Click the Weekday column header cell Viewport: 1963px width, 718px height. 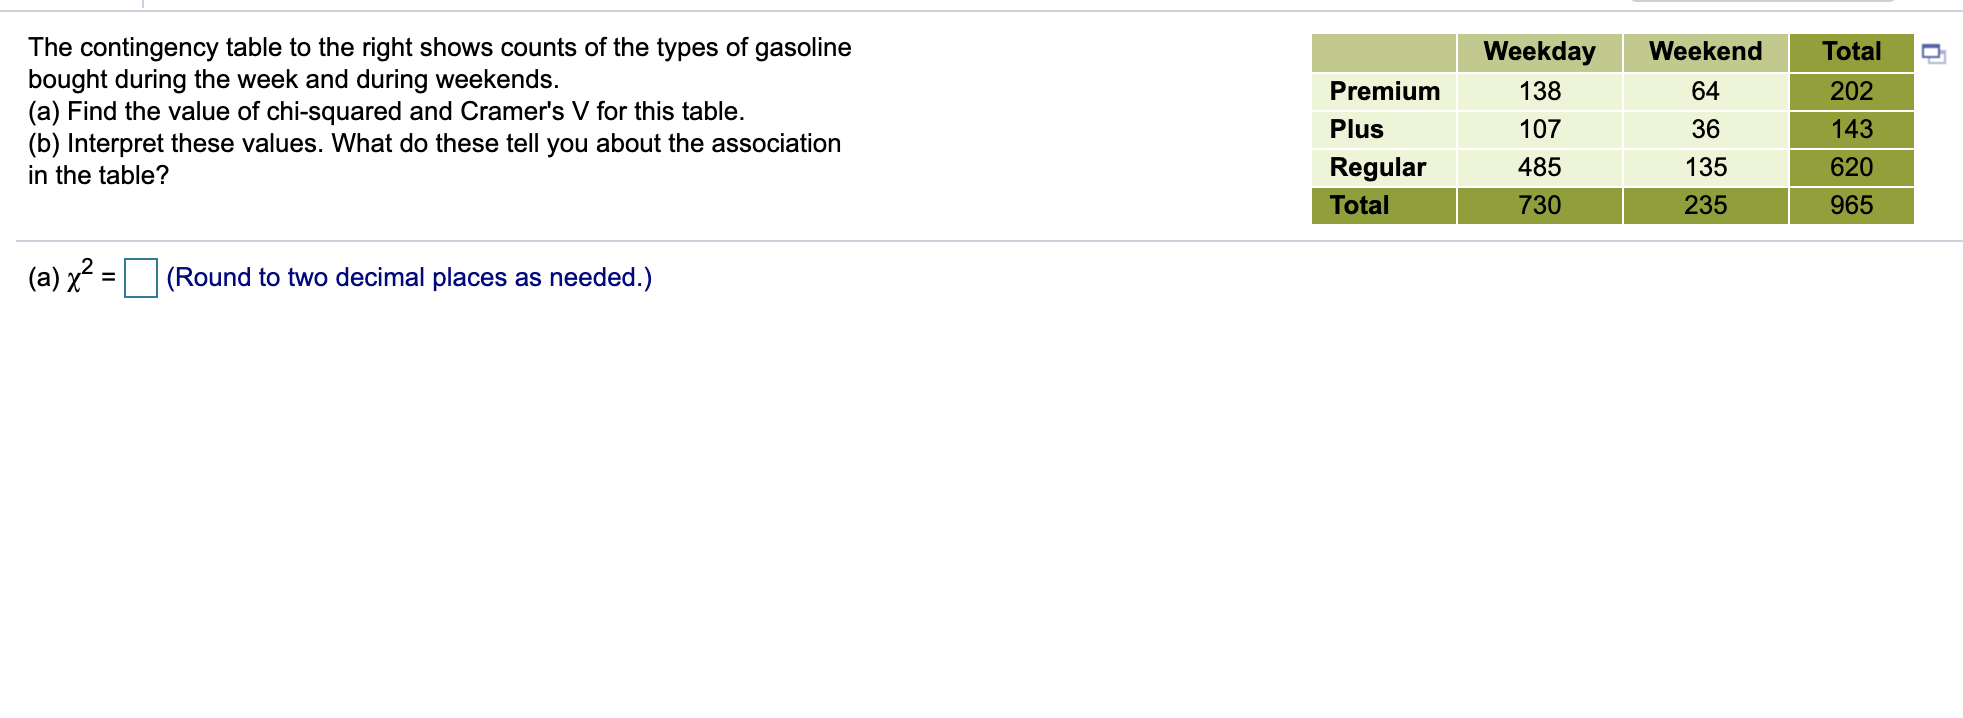1539,52
